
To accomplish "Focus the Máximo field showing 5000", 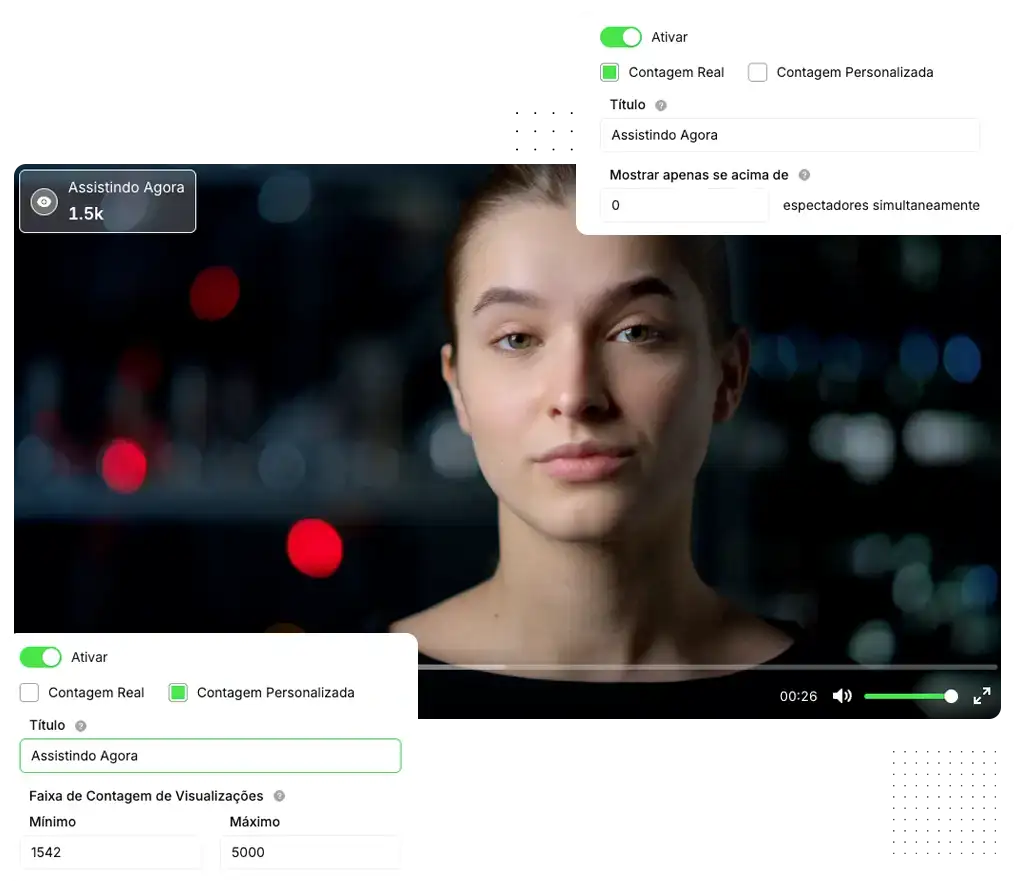I will coord(311,852).
